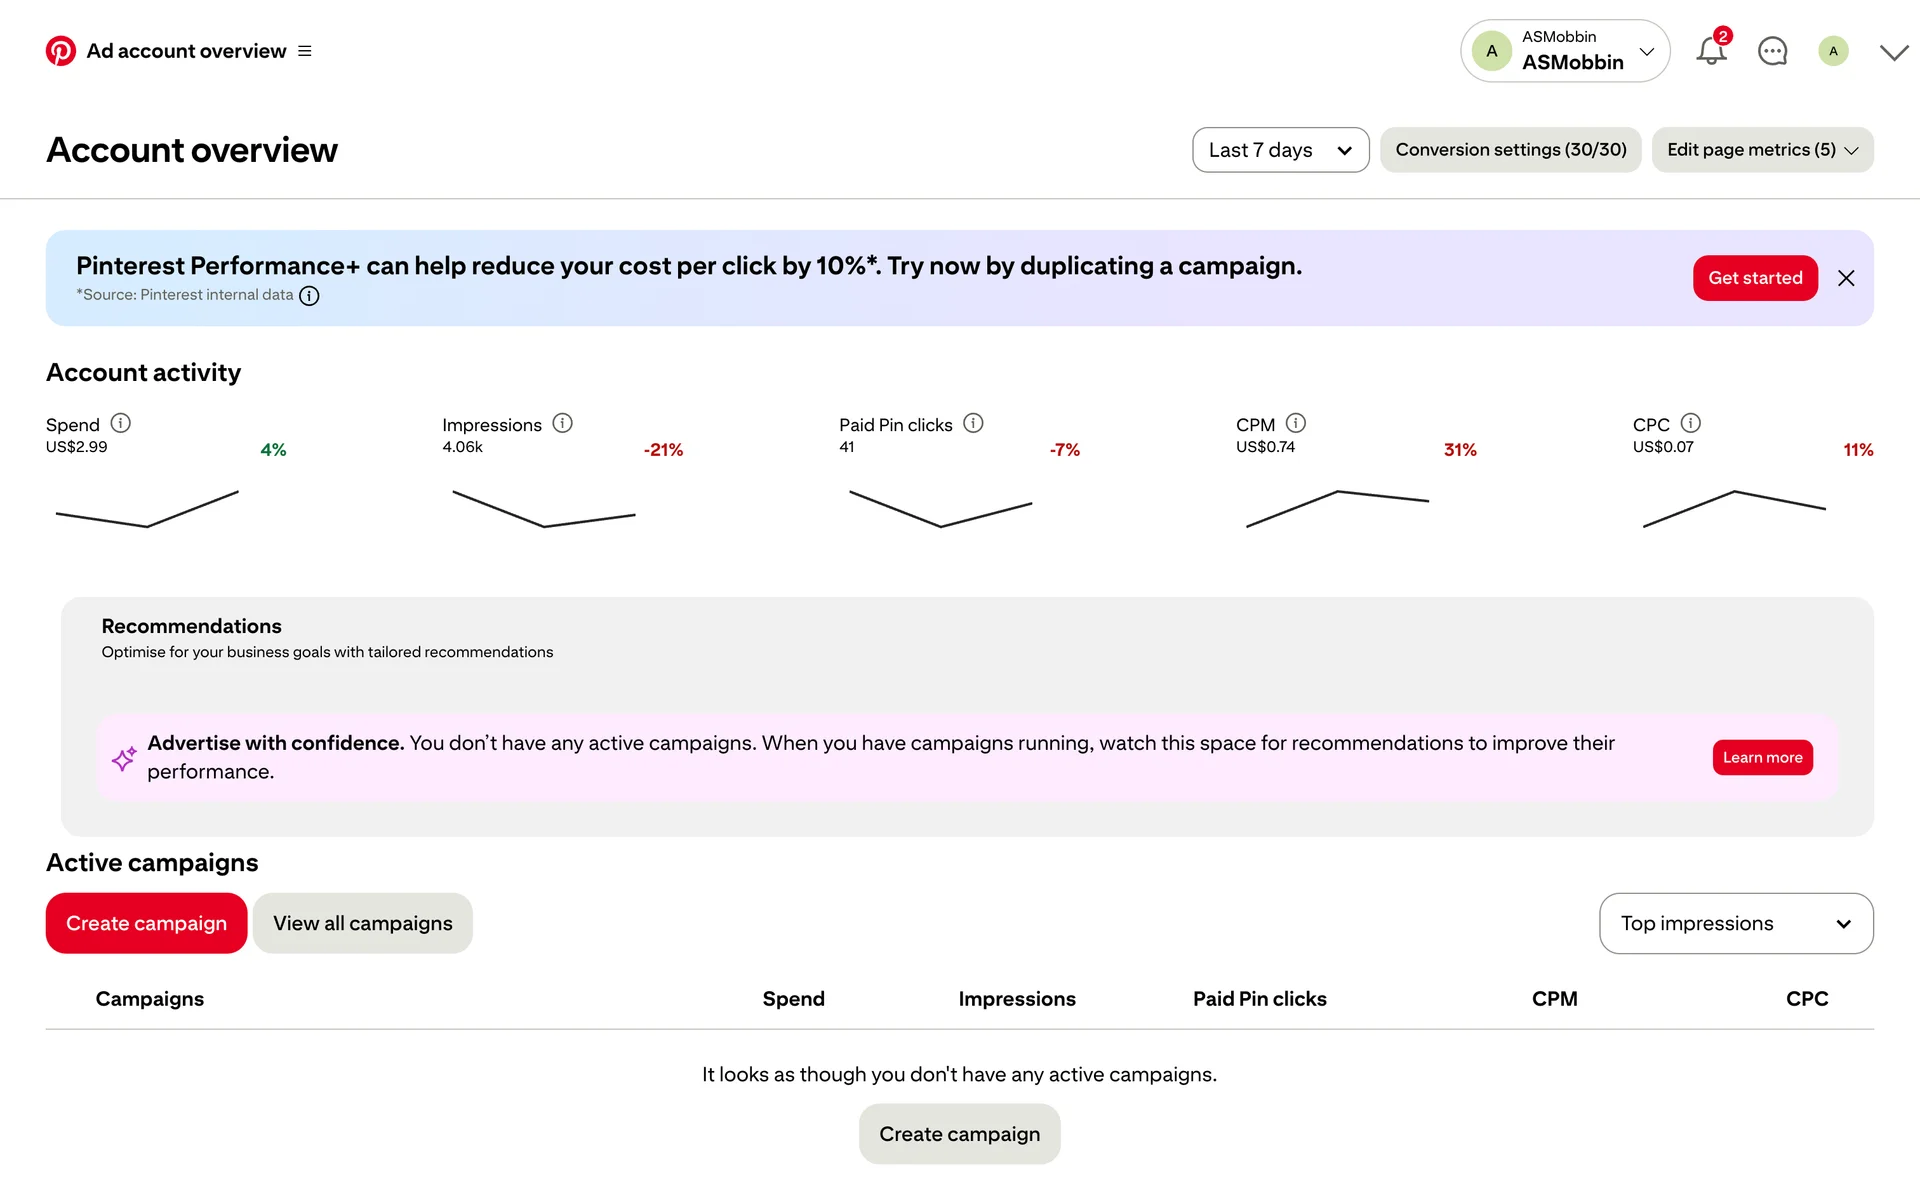Click the Spend info icon
Viewport: 1920px width, 1200px height.
pyautogui.click(x=121, y=423)
